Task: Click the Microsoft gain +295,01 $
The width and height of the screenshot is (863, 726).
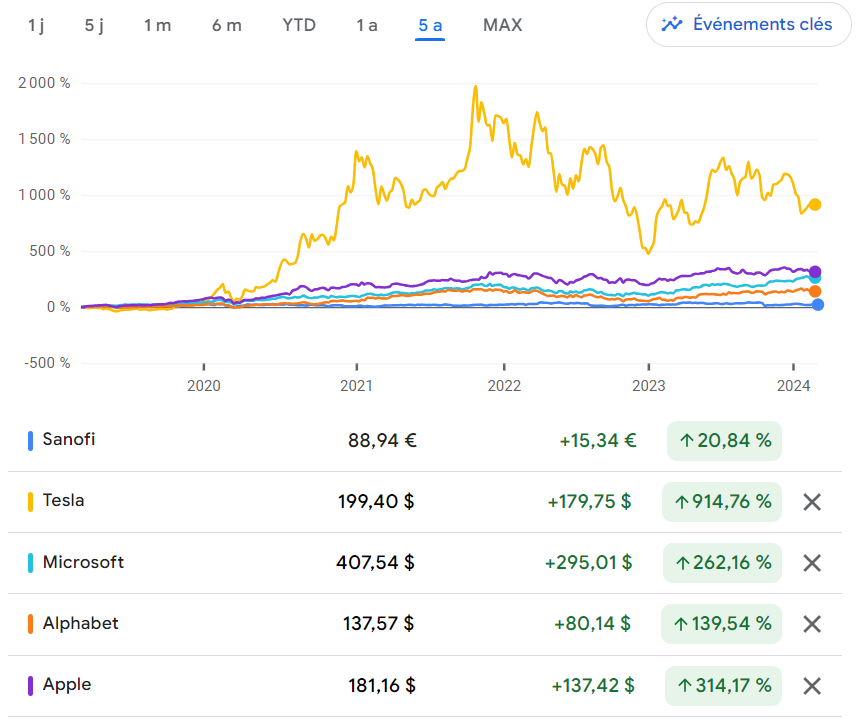Action: pos(588,563)
